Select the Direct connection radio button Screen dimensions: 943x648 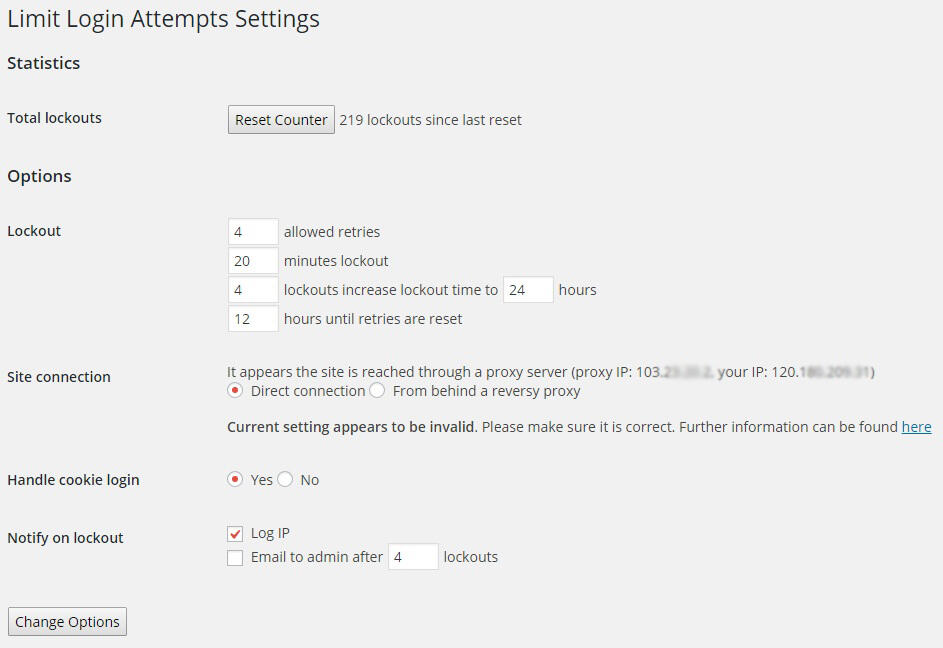coord(236,391)
